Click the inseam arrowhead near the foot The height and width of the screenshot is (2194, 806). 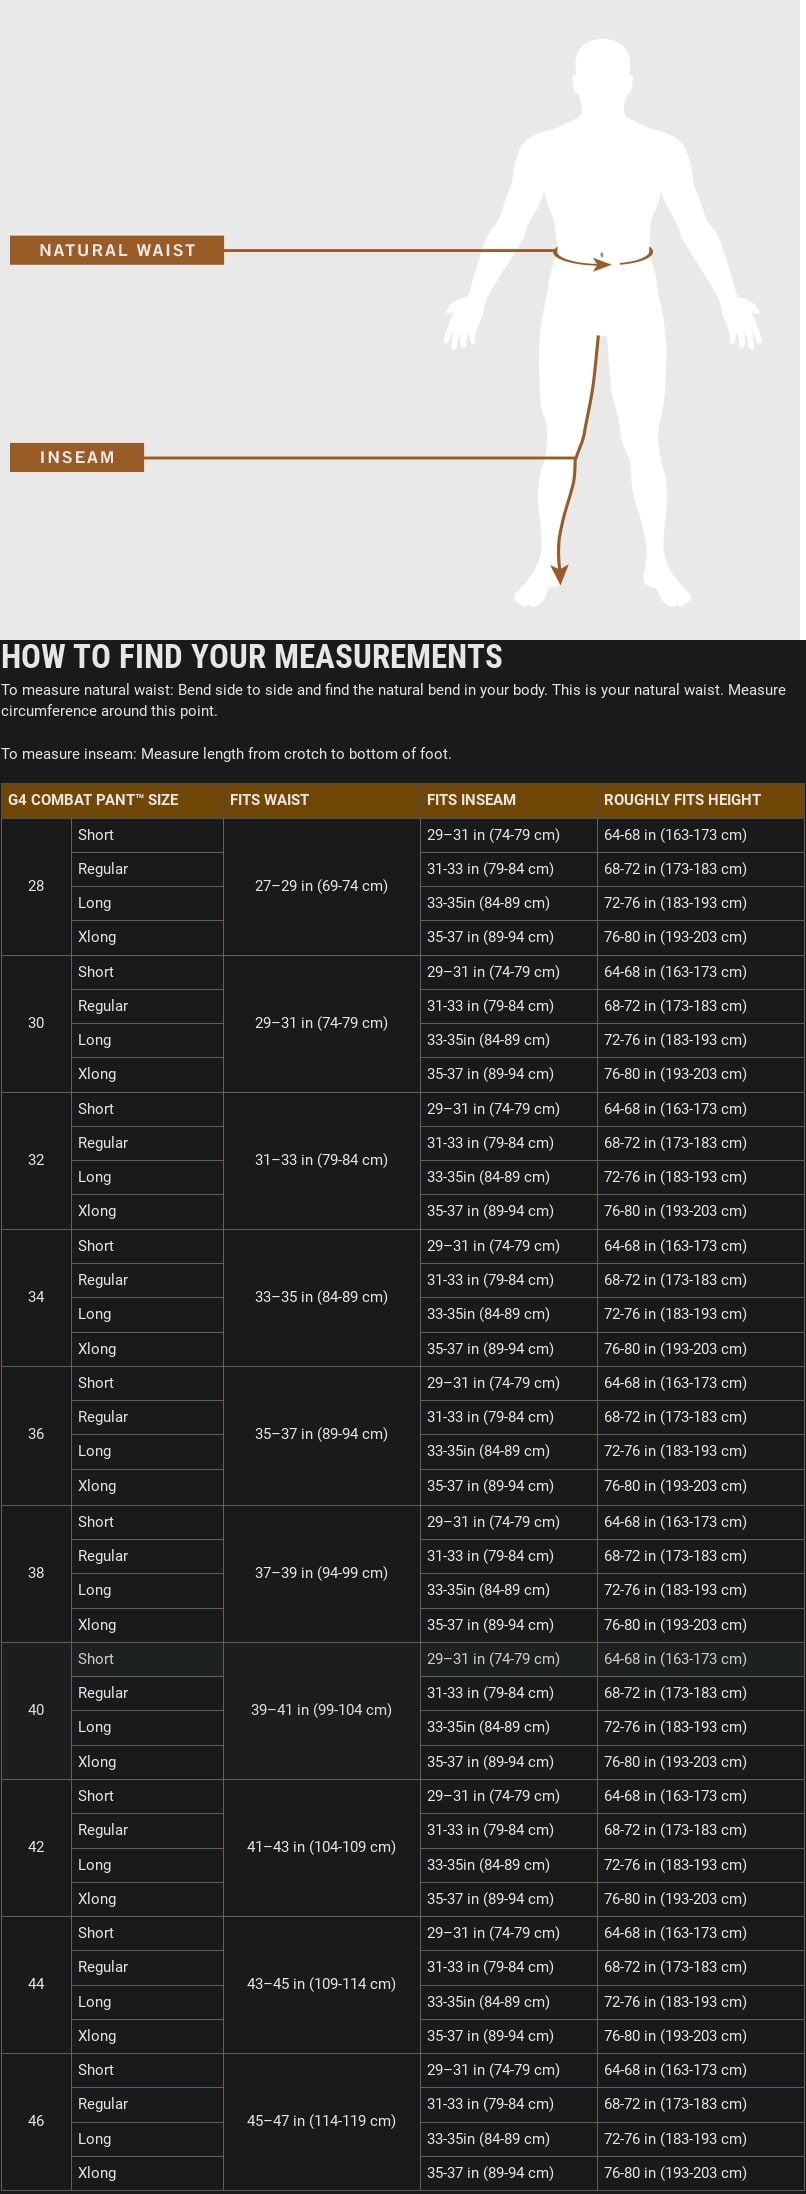pos(560,575)
